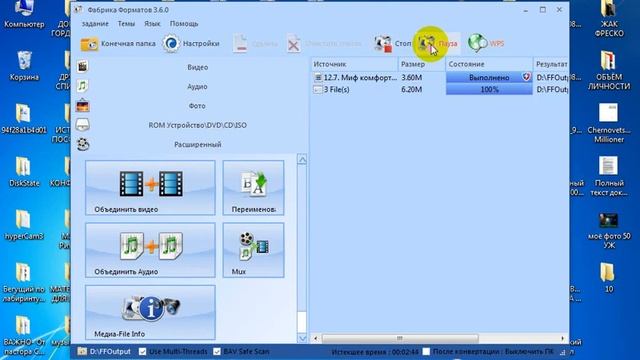Open the ВАЖНО От пастора desktop folder
Viewport: 640px width, 360px height.
[x=24, y=336]
